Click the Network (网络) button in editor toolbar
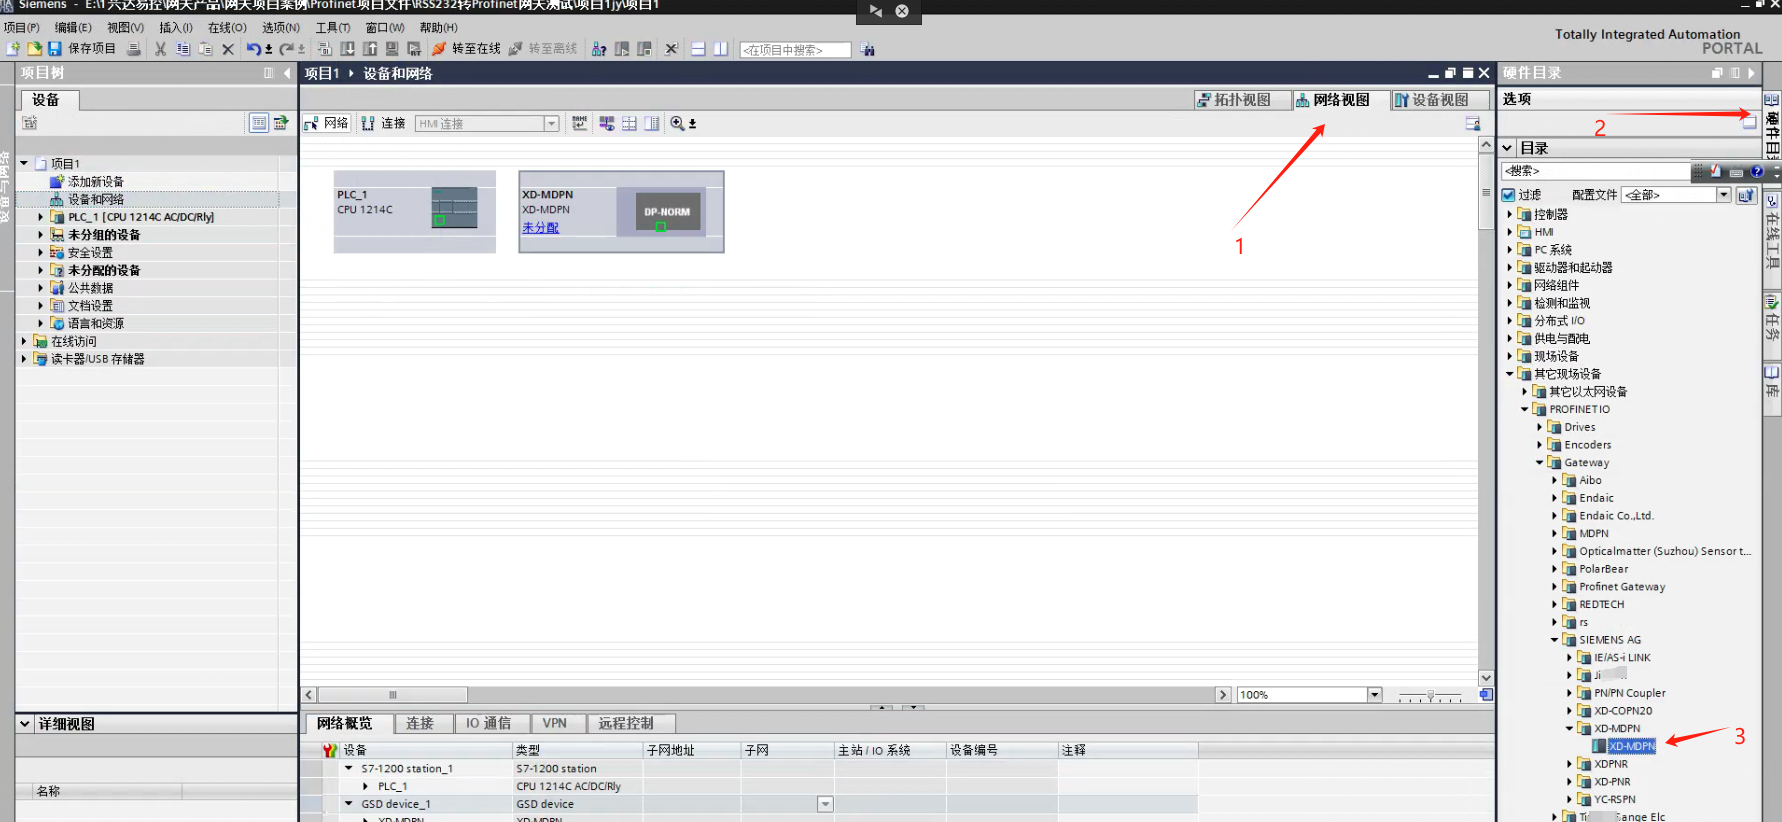The width and height of the screenshot is (1782, 822). pyautogui.click(x=326, y=123)
